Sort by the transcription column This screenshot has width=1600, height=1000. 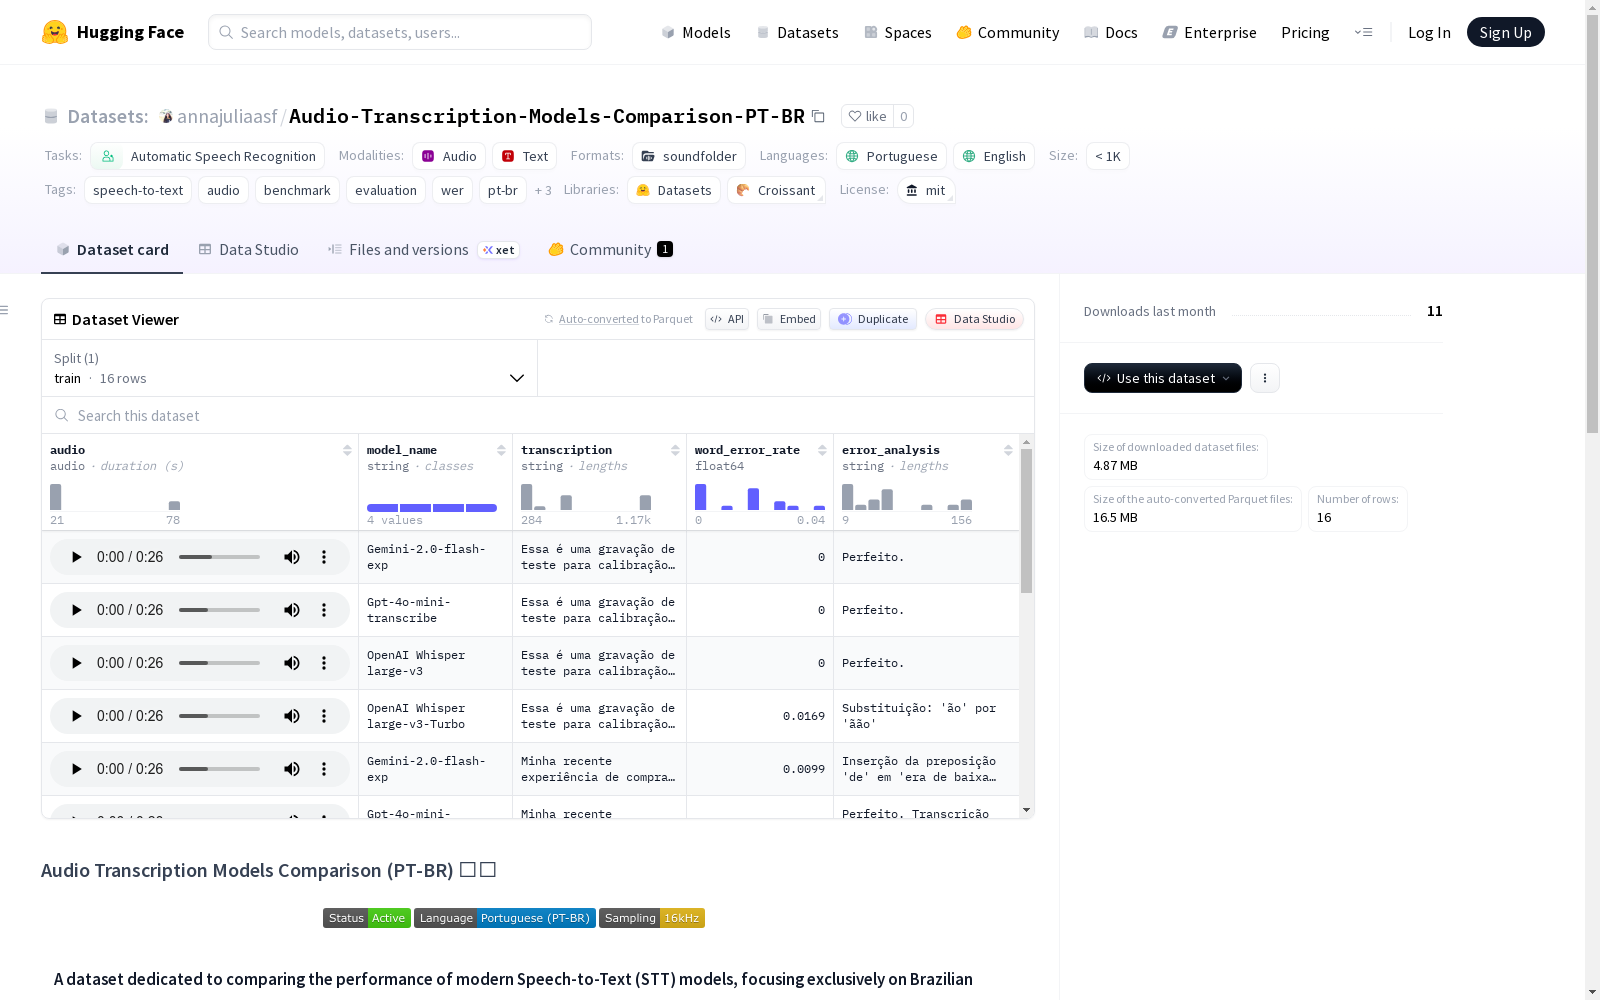click(x=675, y=450)
